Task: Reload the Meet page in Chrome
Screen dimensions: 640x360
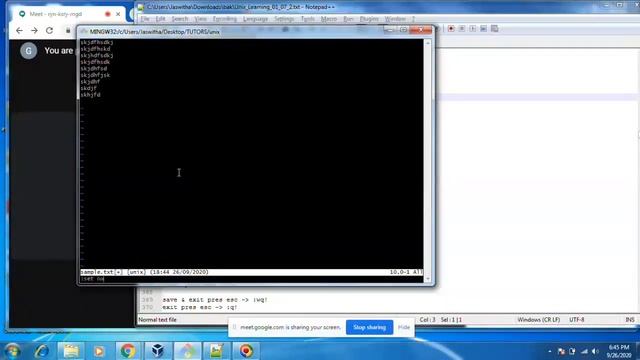Action: (49, 30)
